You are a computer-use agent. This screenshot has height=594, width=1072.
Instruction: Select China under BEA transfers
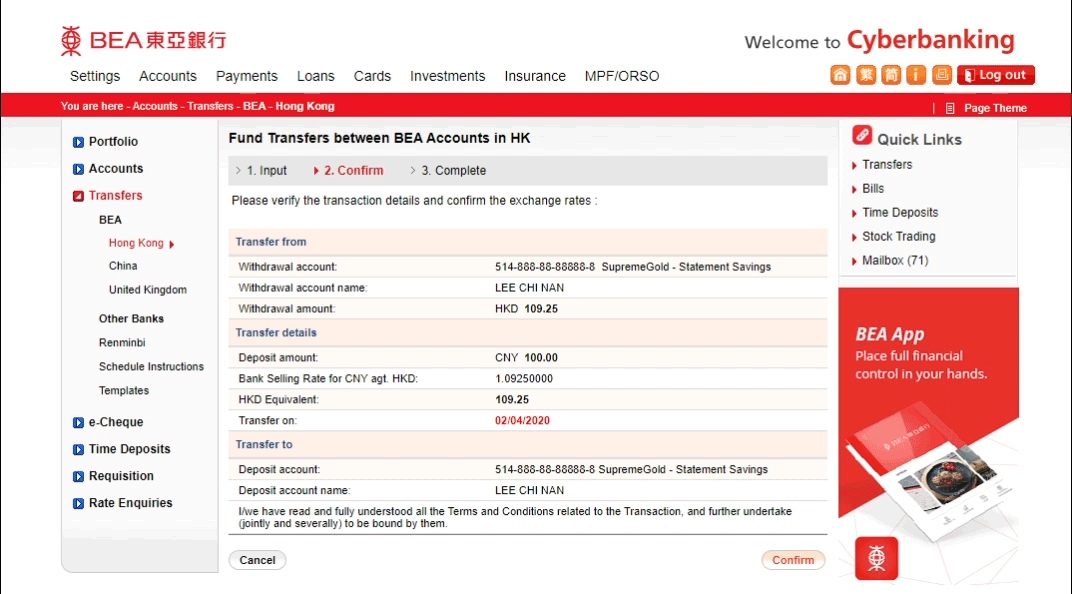pos(123,266)
